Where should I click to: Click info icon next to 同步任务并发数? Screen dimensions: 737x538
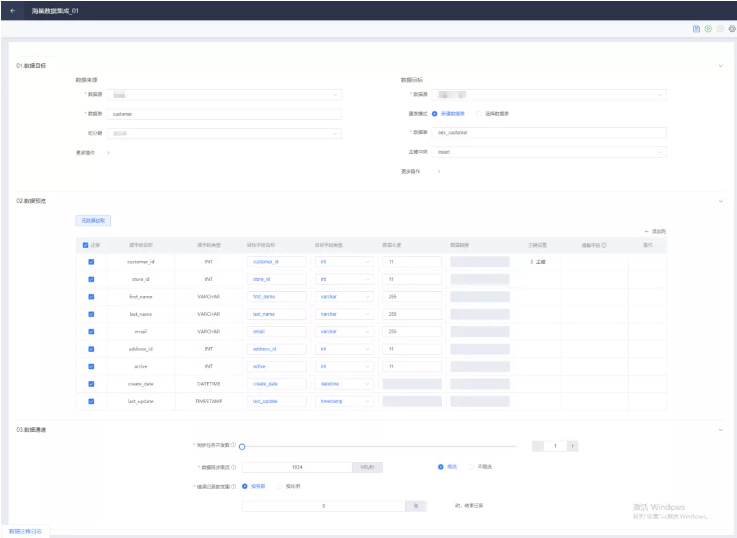tap(234, 445)
